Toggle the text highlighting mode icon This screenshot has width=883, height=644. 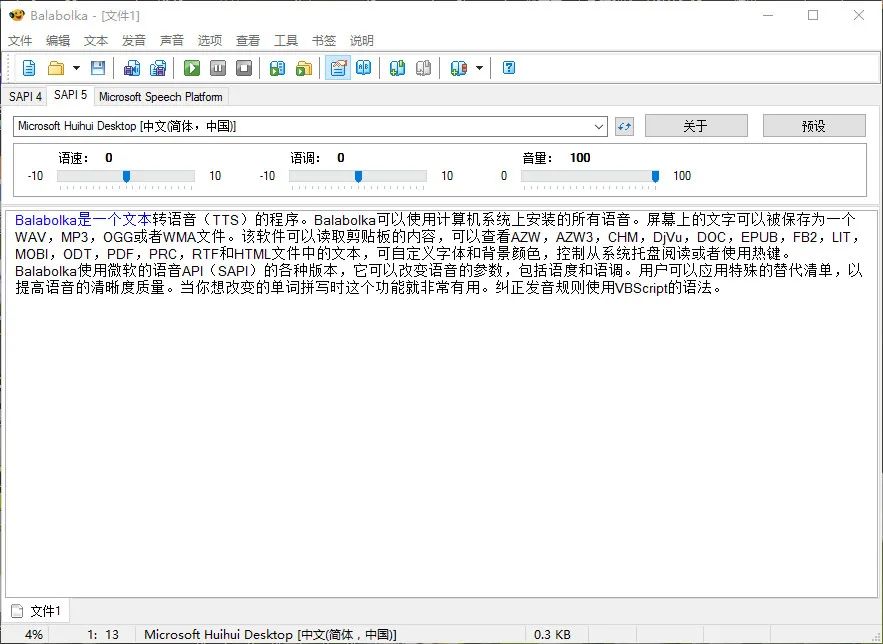tap(338, 67)
